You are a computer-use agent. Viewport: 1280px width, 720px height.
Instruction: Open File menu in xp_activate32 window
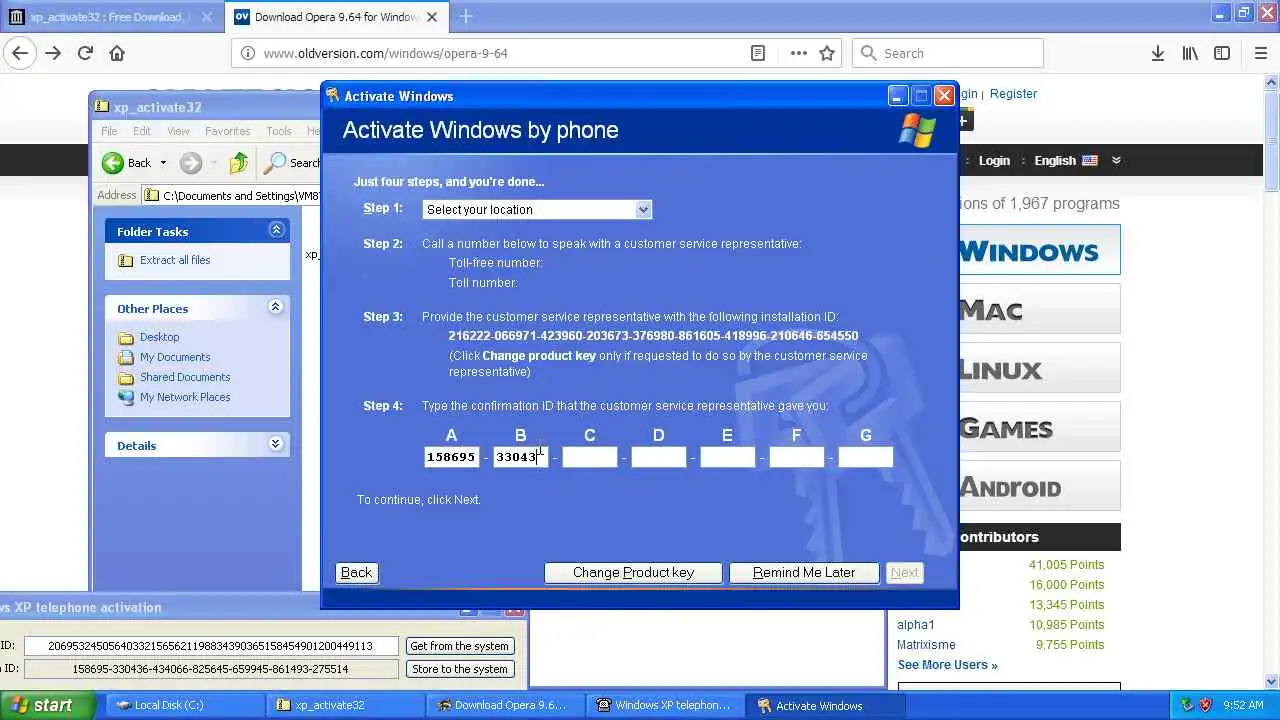click(109, 131)
